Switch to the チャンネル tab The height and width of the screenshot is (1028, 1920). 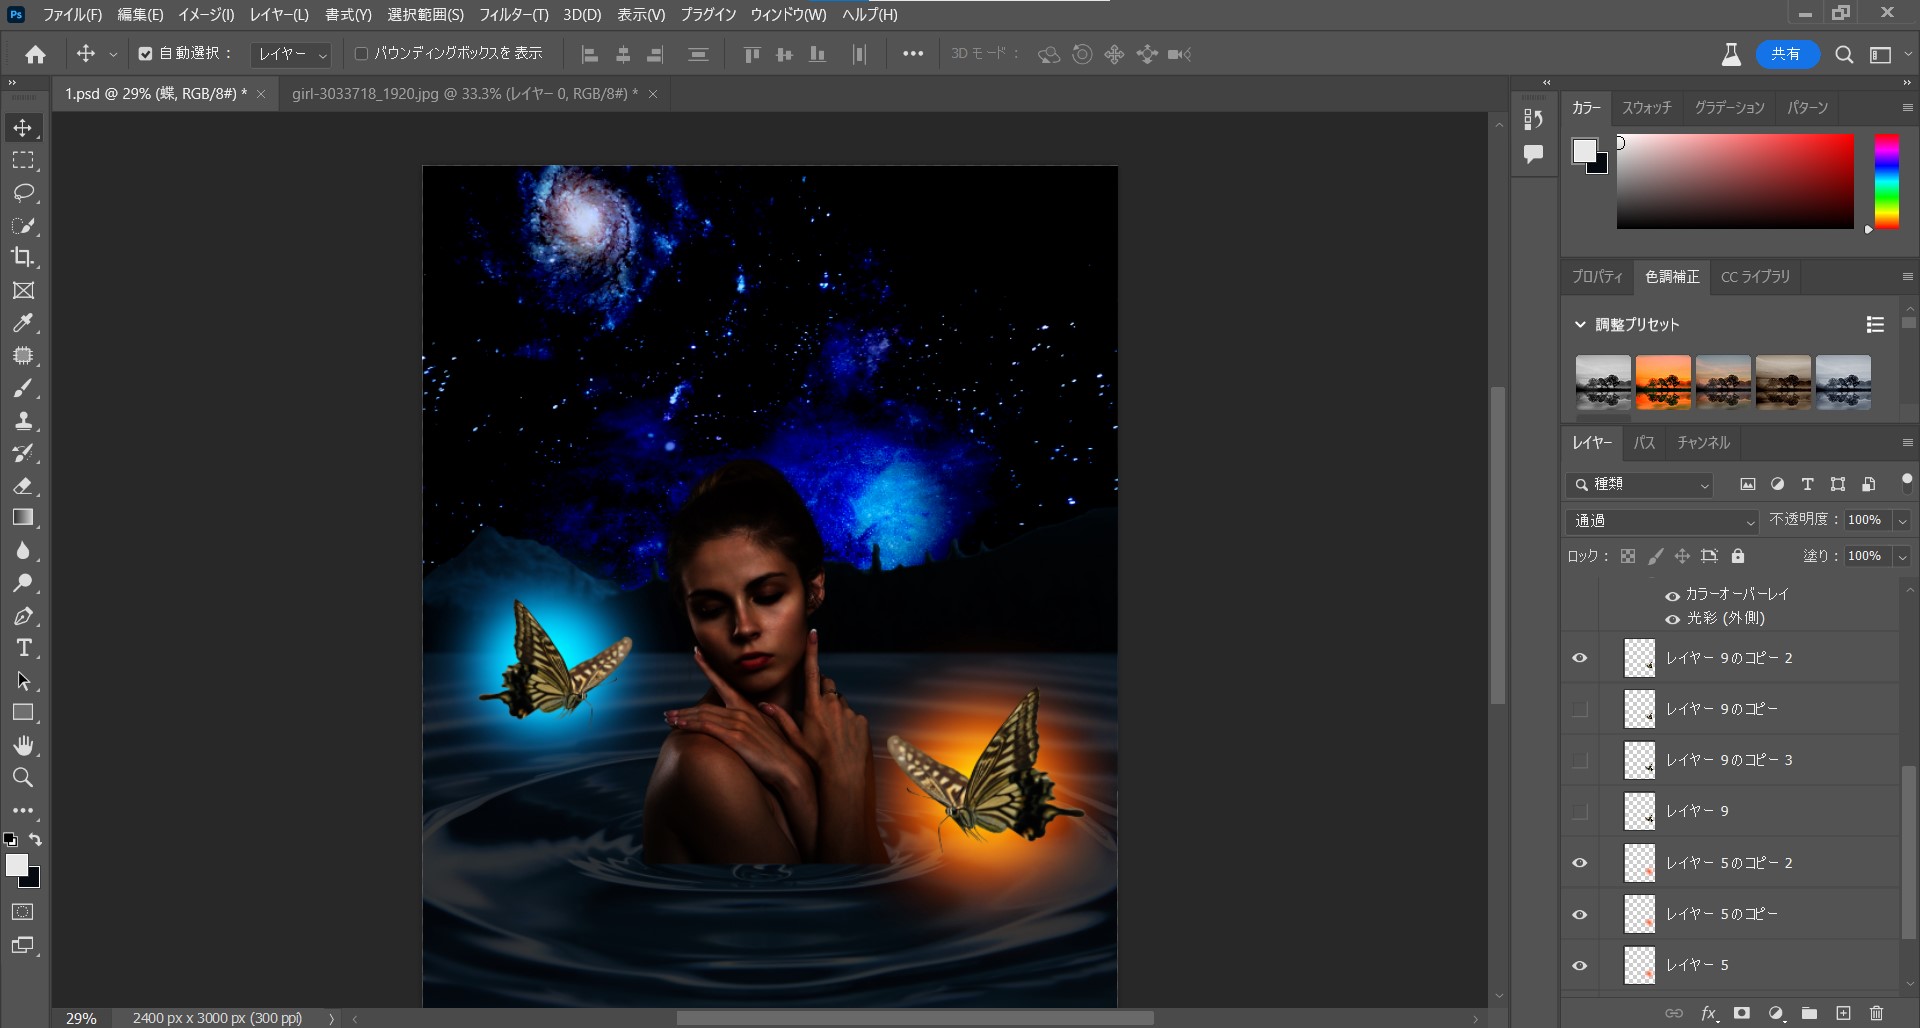tap(1703, 442)
